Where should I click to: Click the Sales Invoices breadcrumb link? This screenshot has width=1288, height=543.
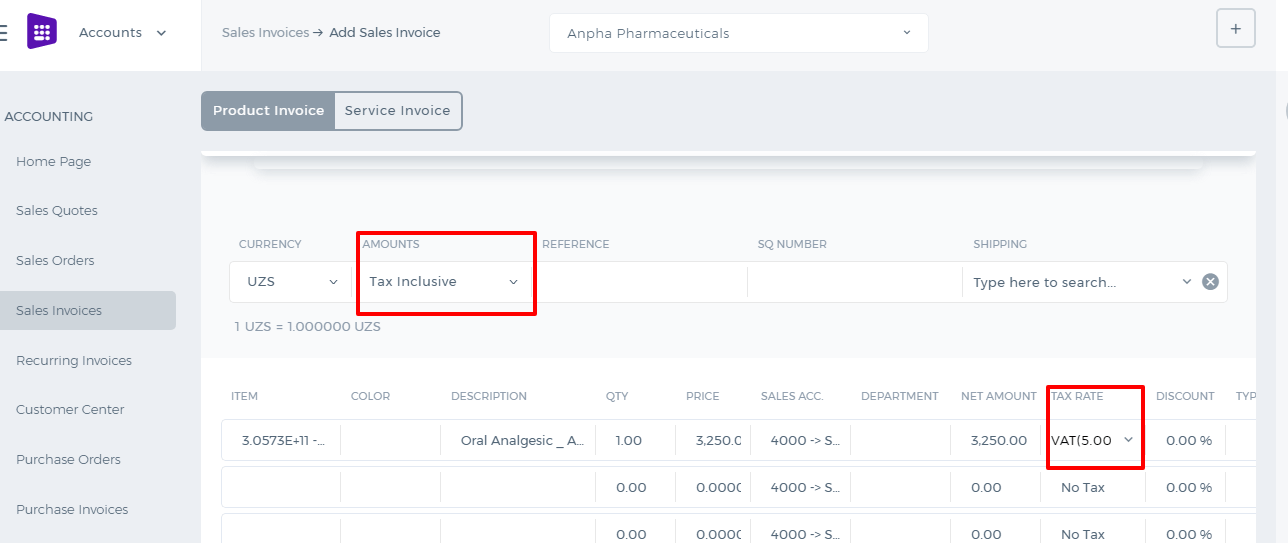click(265, 33)
